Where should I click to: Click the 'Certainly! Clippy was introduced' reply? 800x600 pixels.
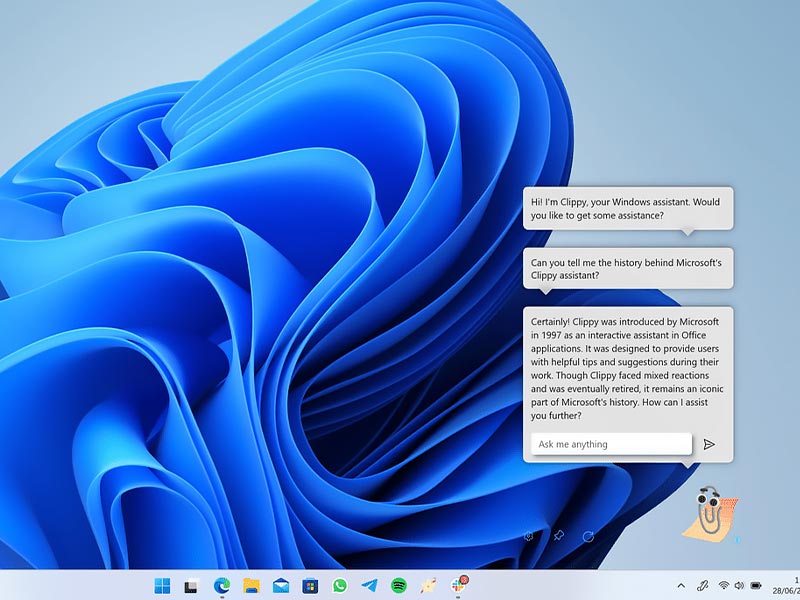point(628,368)
